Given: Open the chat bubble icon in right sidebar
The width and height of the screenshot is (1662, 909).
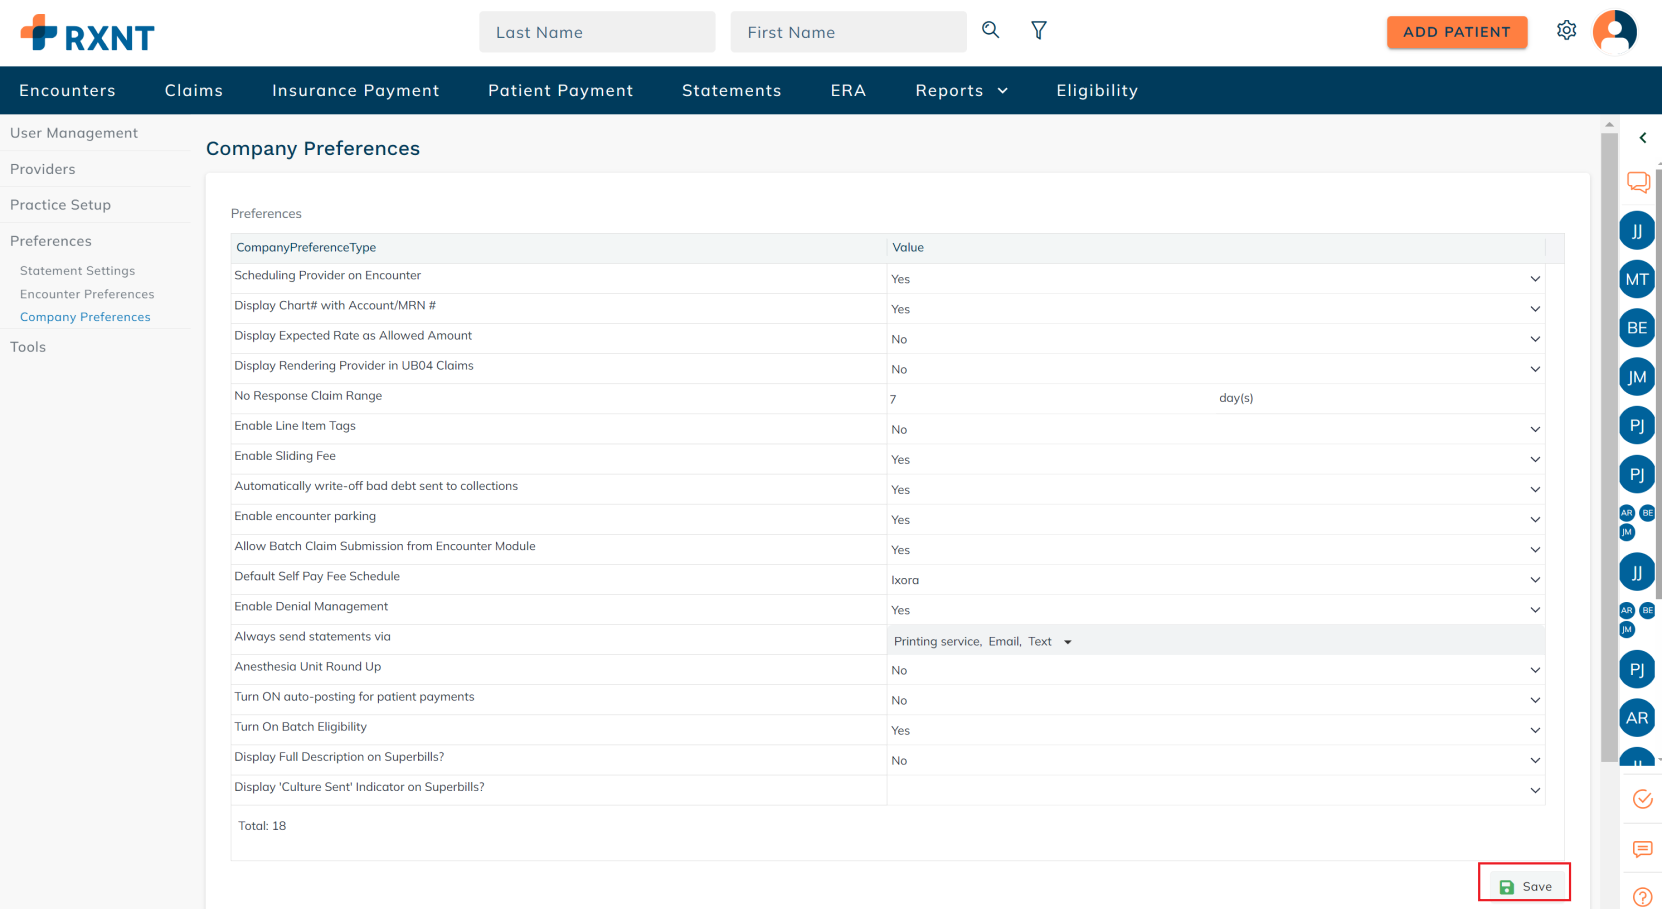Looking at the screenshot, I should click(x=1638, y=182).
